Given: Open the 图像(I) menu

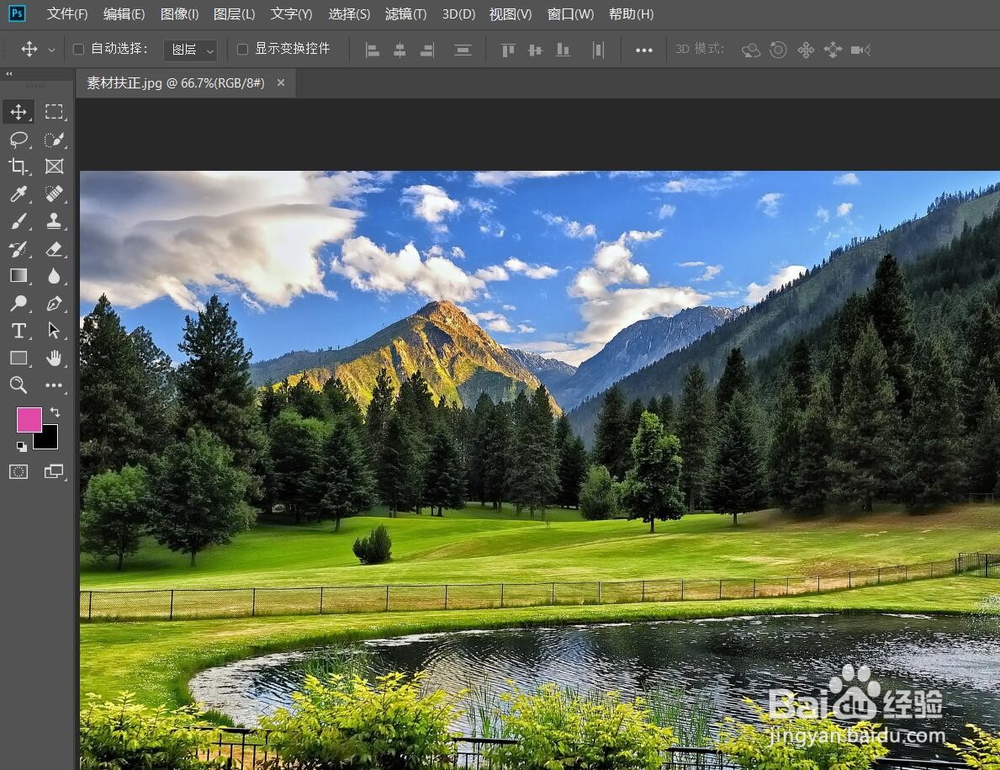Looking at the screenshot, I should tap(179, 14).
